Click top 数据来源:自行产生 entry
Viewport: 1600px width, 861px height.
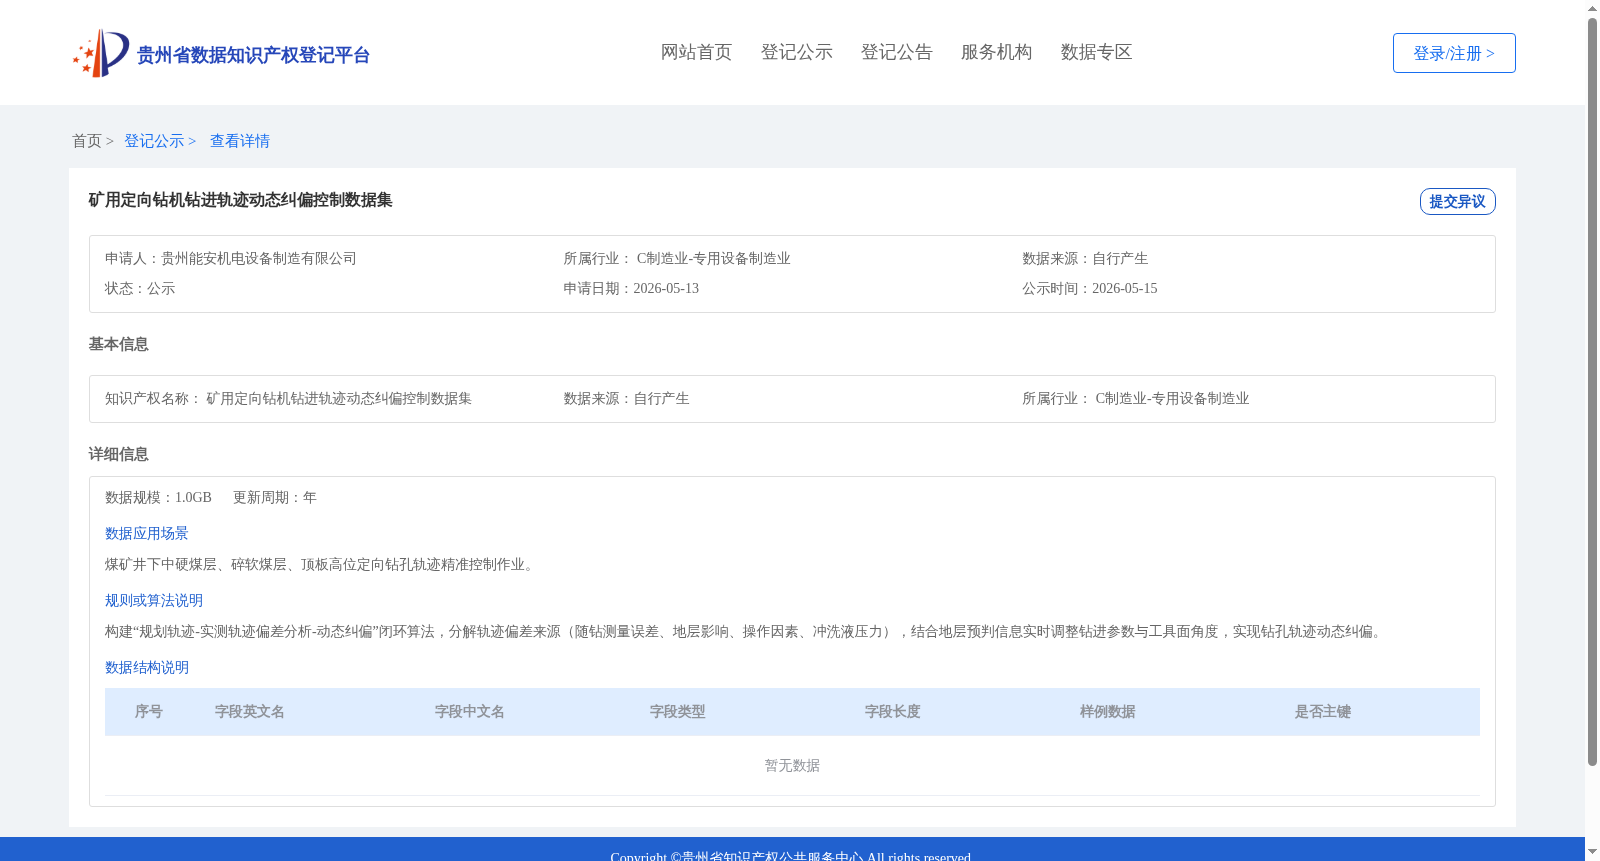pyautogui.click(x=1085, y=258)
